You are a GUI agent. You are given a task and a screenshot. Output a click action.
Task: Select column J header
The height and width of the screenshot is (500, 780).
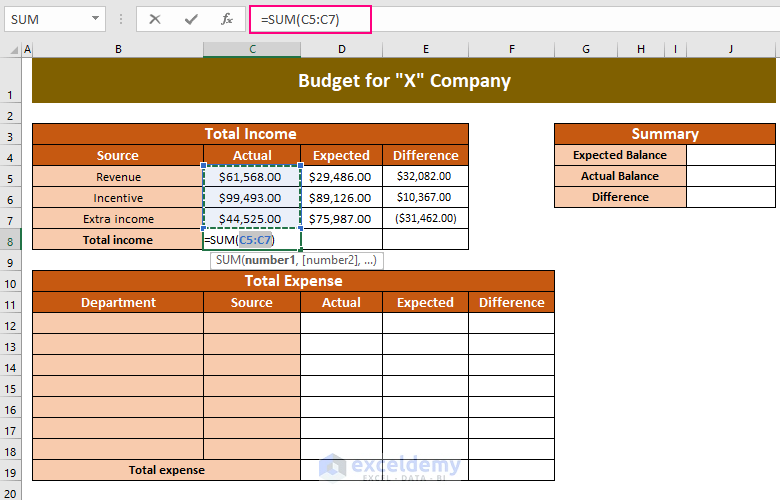731,49
